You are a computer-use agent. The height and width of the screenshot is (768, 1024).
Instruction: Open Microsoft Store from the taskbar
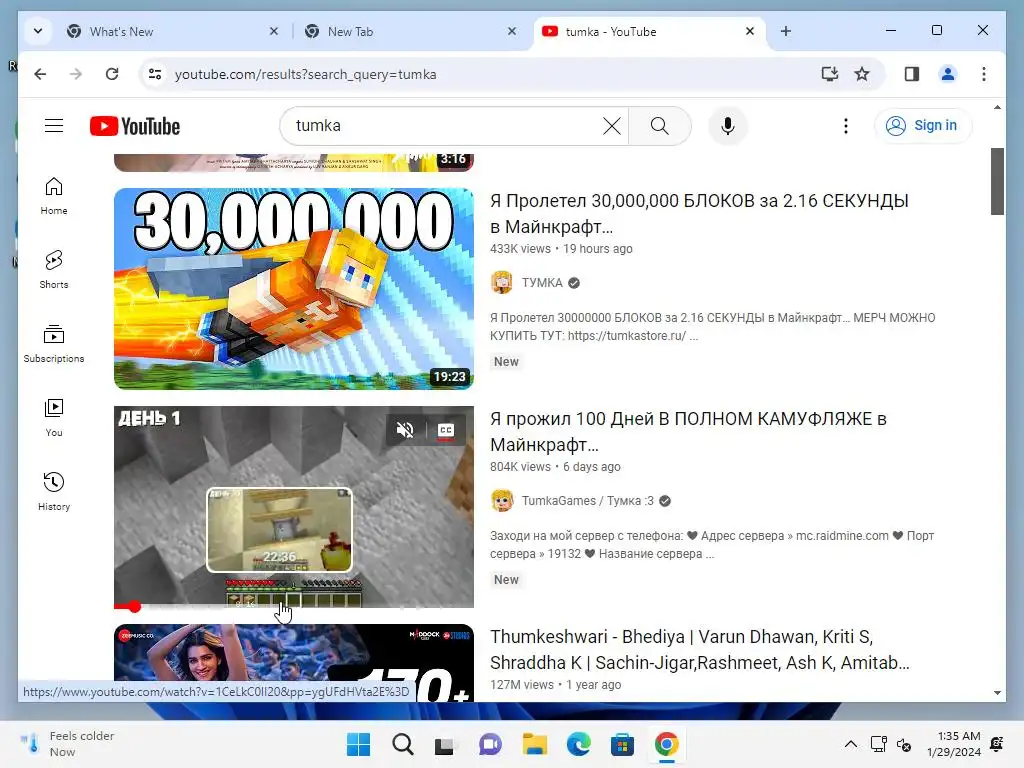tap(622, 744)
